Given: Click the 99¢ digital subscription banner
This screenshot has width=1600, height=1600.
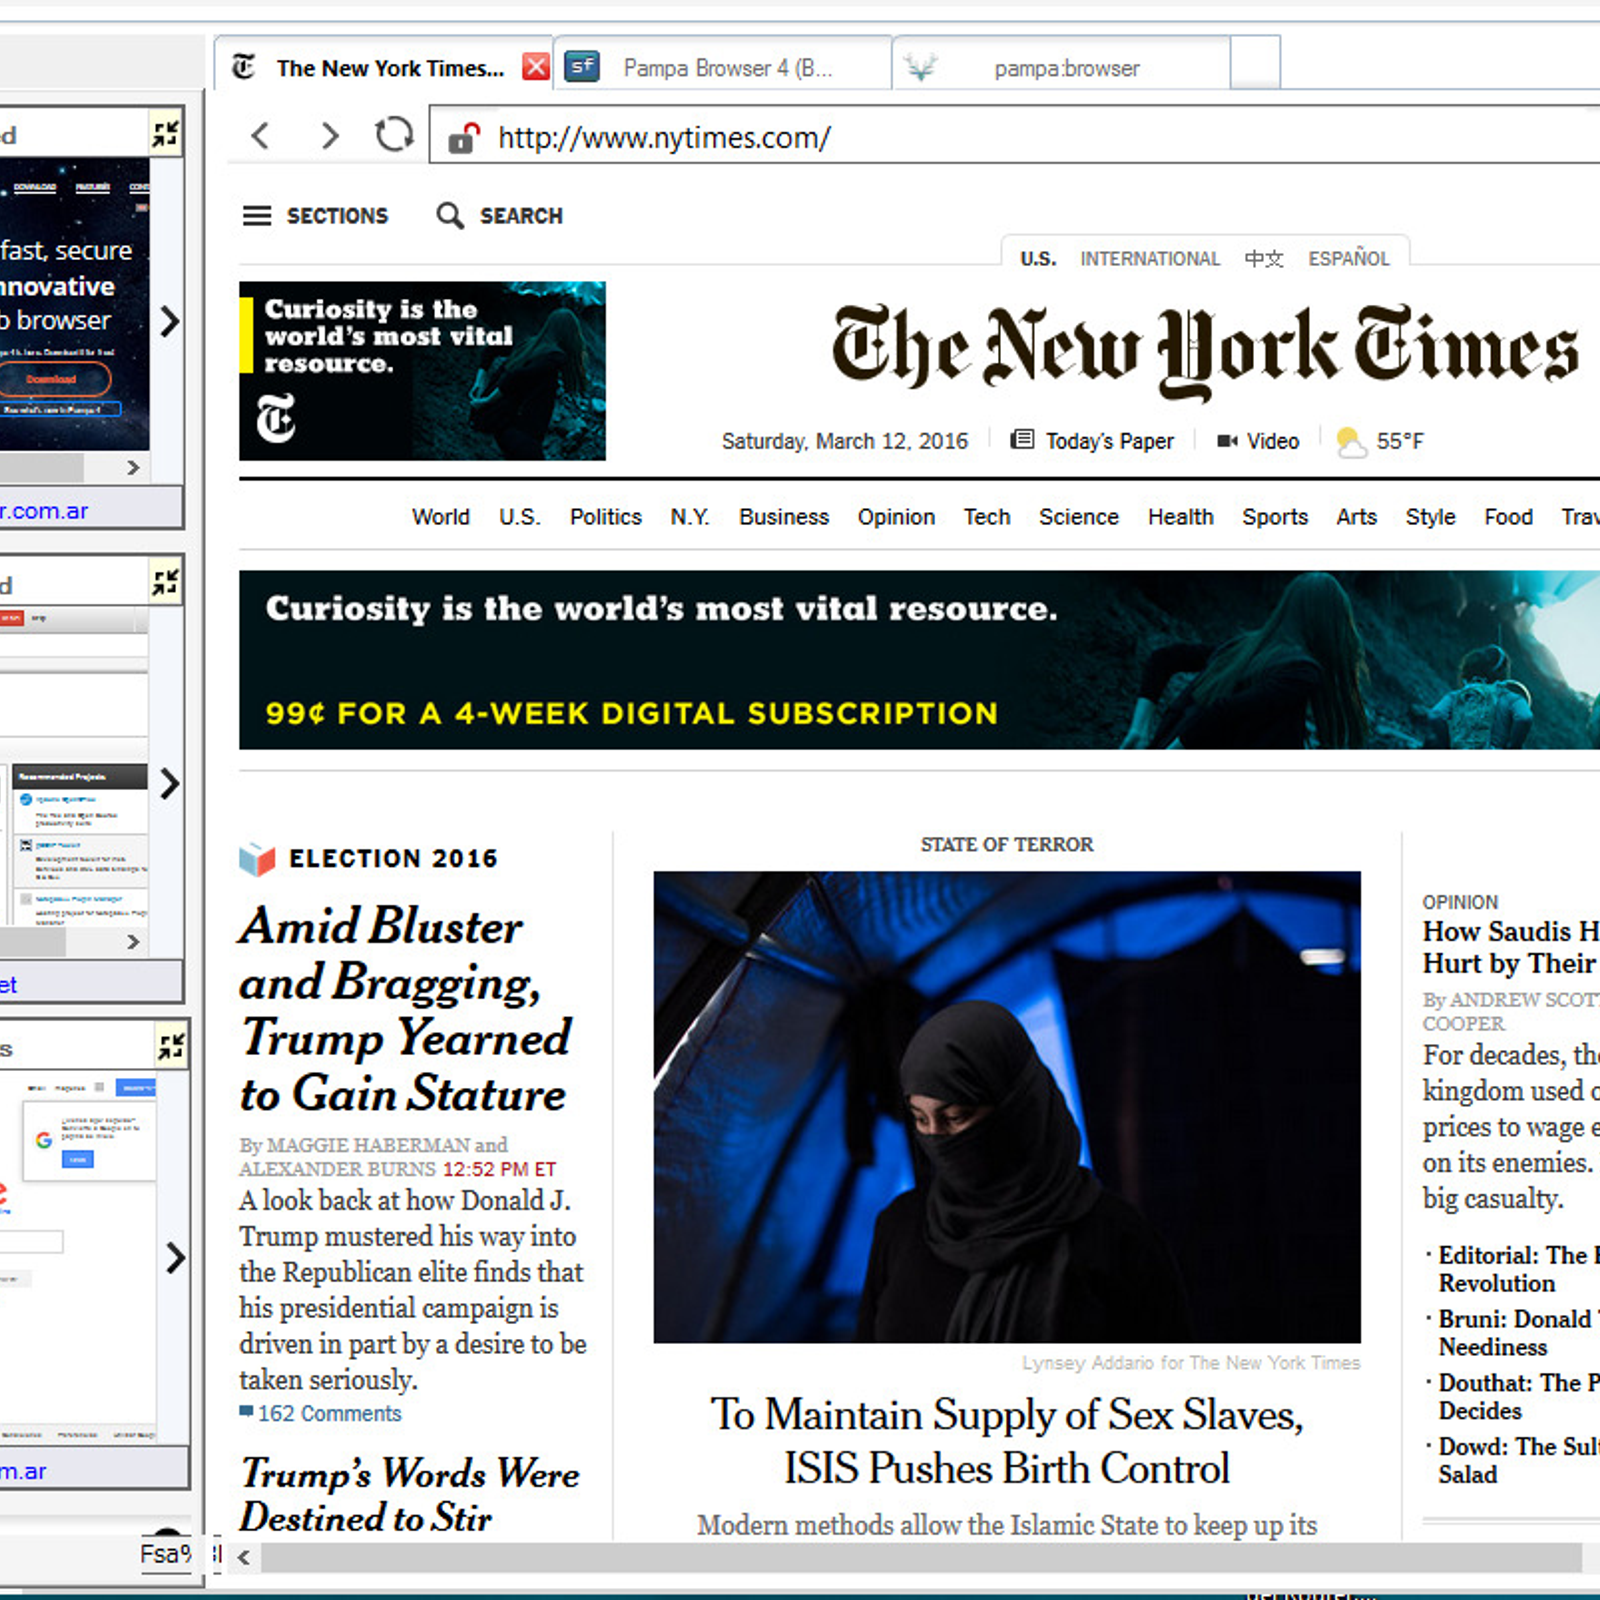Looking at the screenshot, I should pyautogui.click(x=919, y=660).
